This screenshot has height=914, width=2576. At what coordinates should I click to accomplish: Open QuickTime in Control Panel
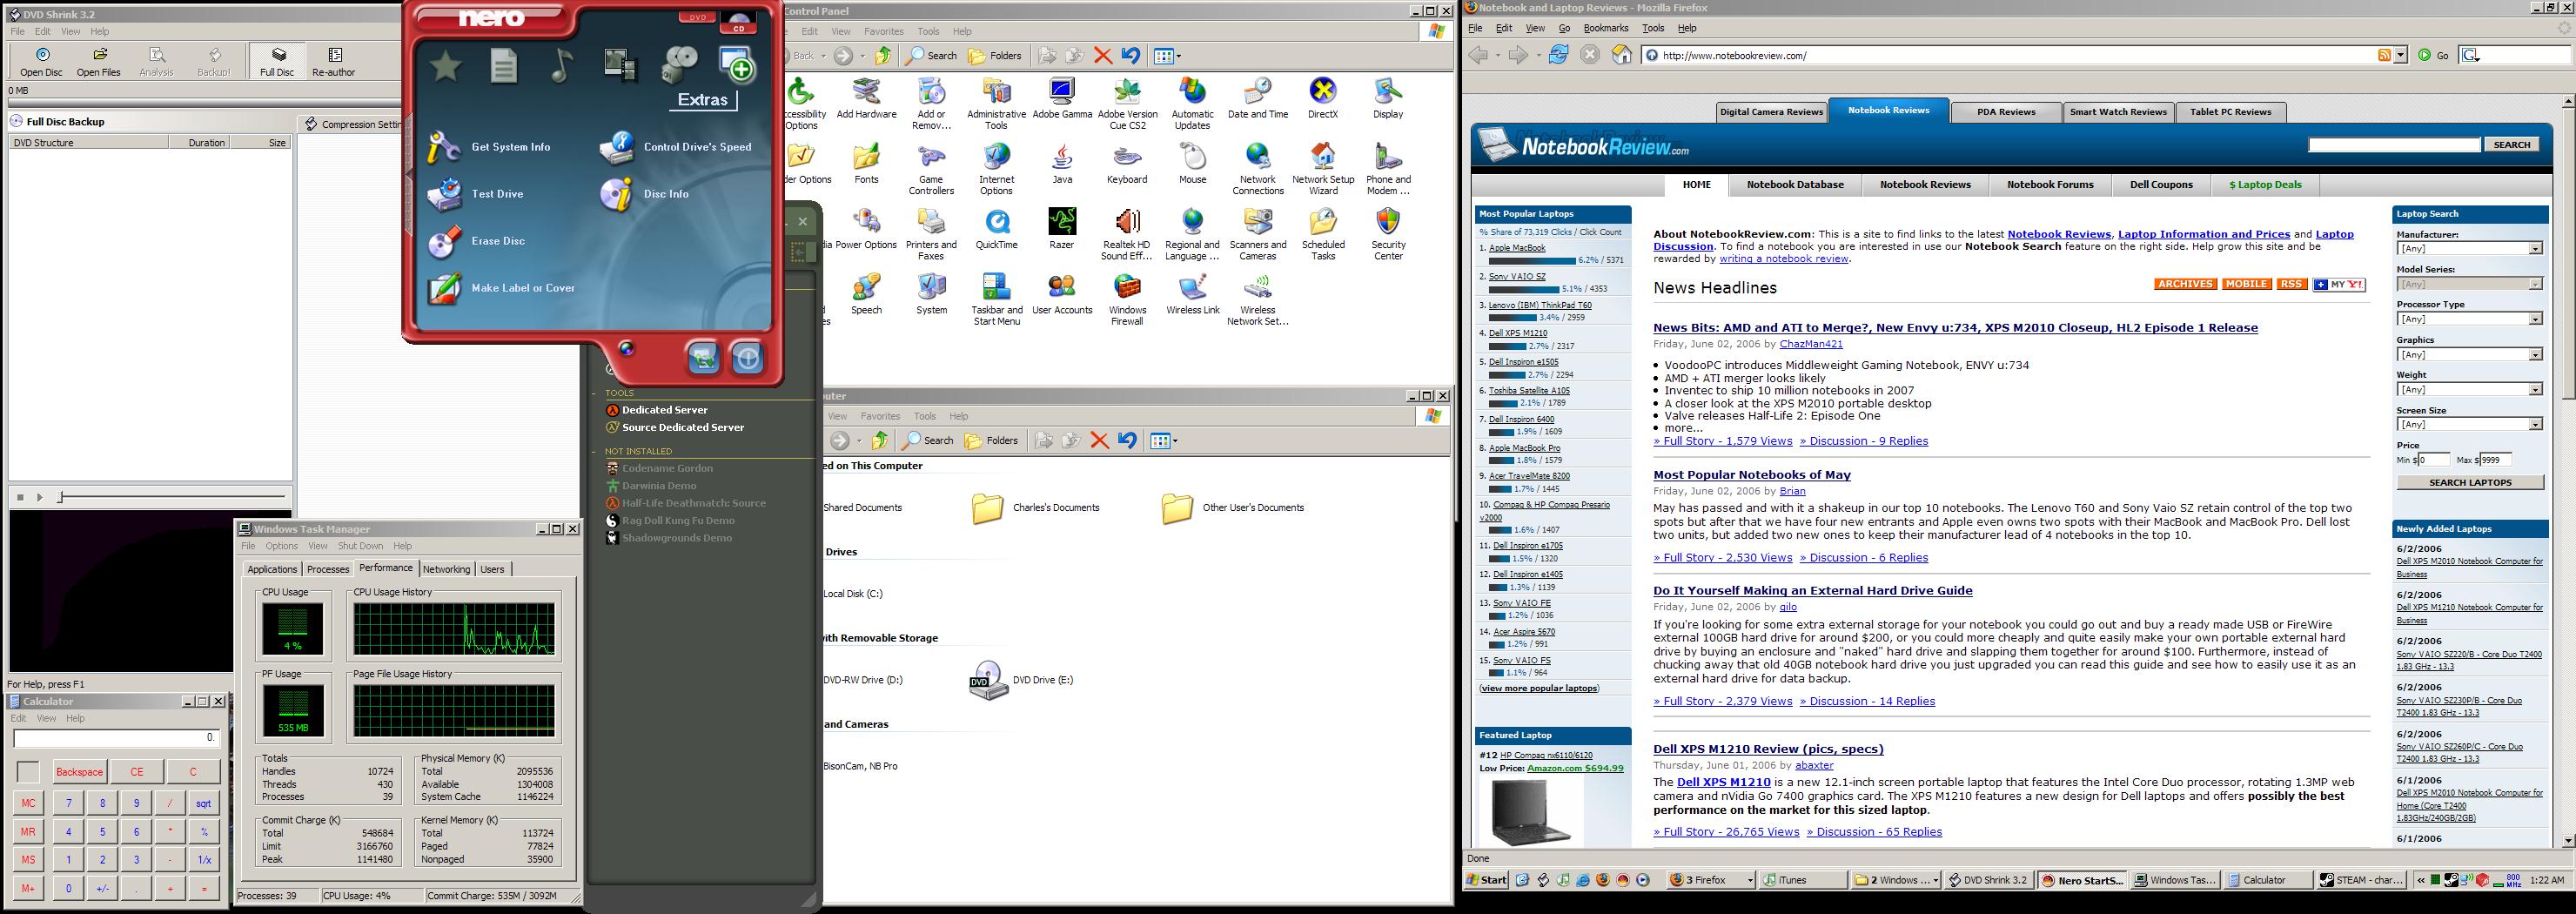(x=996, y=229)
